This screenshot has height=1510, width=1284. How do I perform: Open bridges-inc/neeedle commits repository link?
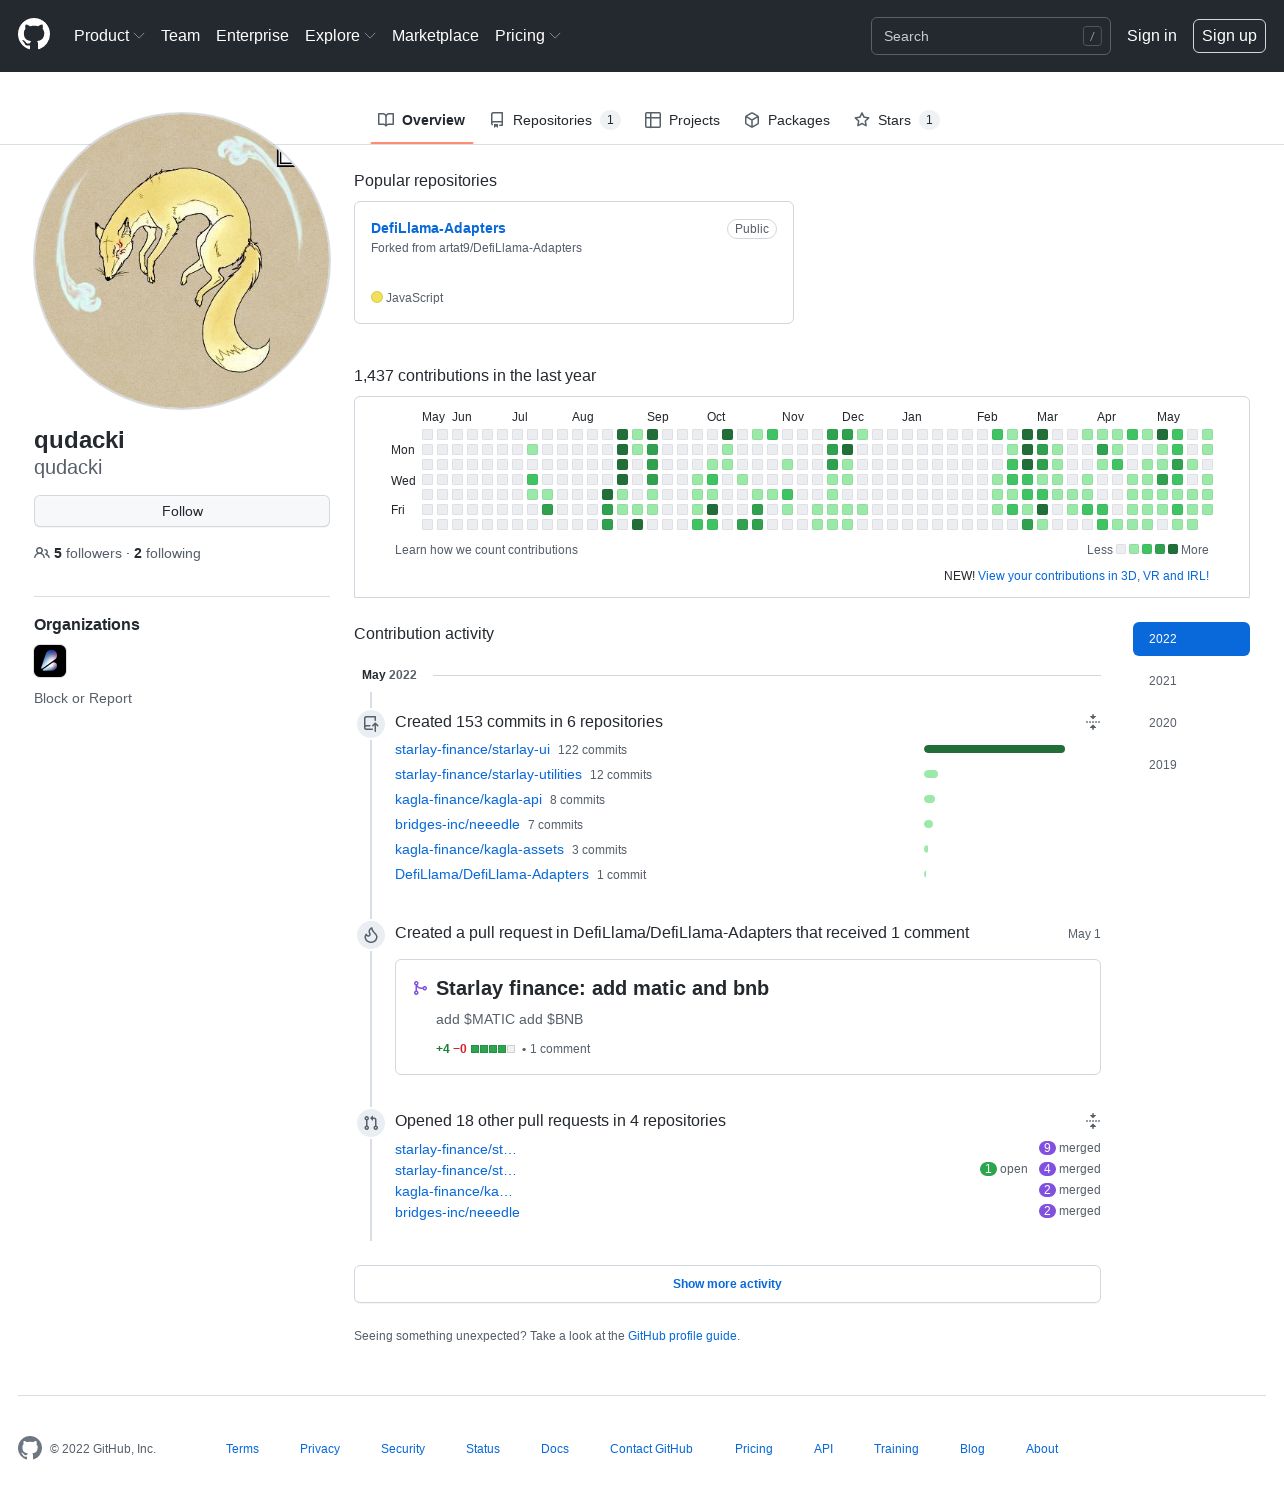[x=457, y=824]
